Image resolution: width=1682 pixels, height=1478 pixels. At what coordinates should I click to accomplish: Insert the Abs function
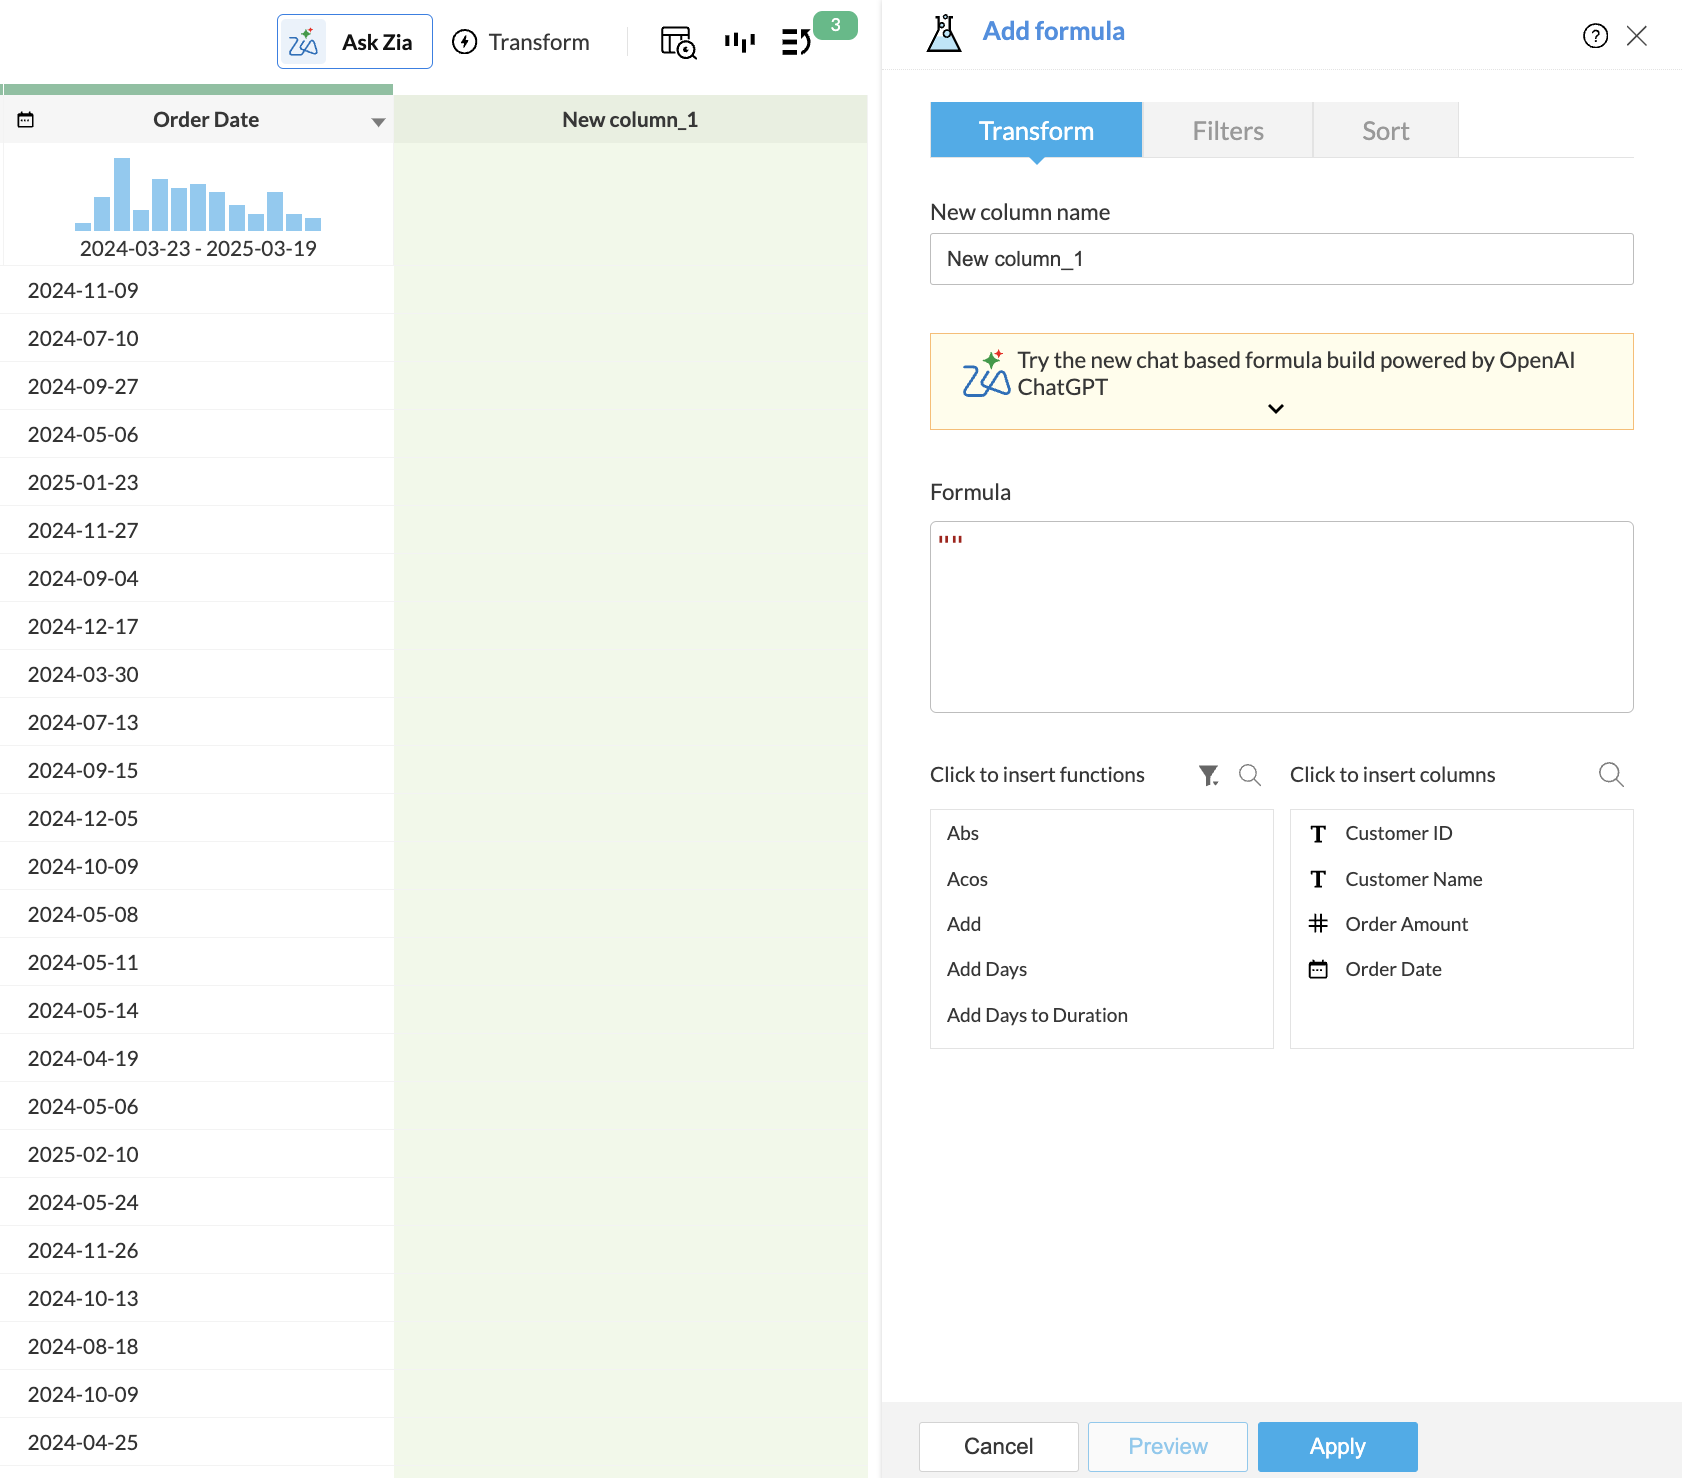[963, 833]
